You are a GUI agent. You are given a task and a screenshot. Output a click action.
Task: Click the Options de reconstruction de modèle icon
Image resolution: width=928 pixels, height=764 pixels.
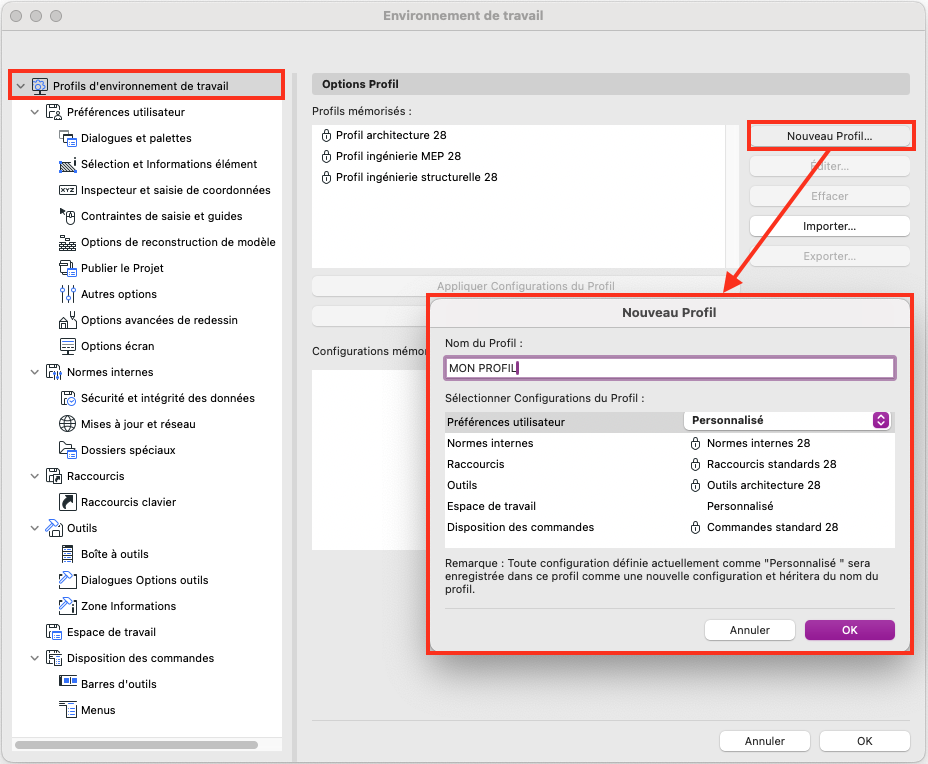[67, 242]
